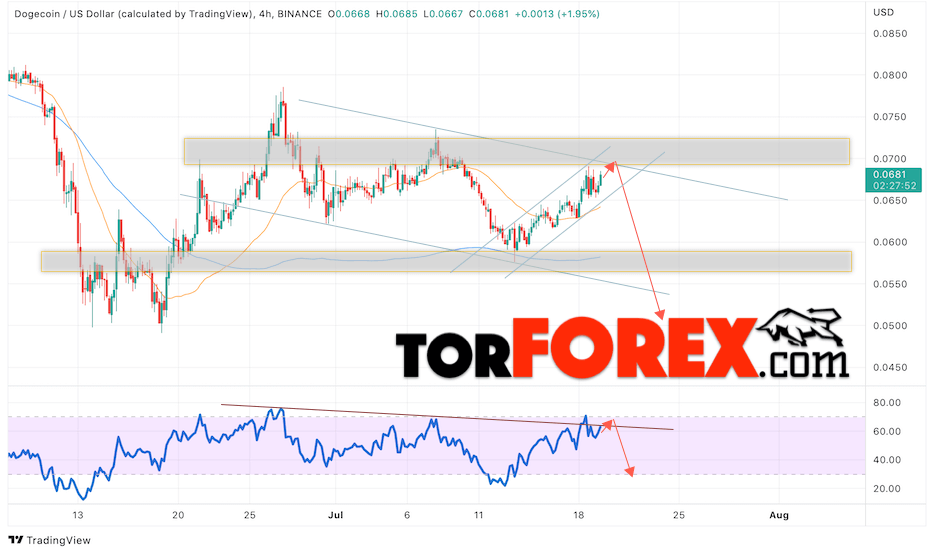Click the countdown timer 02:27:52
The height and width of the screenshot is (554, 934).
[895, 186]
